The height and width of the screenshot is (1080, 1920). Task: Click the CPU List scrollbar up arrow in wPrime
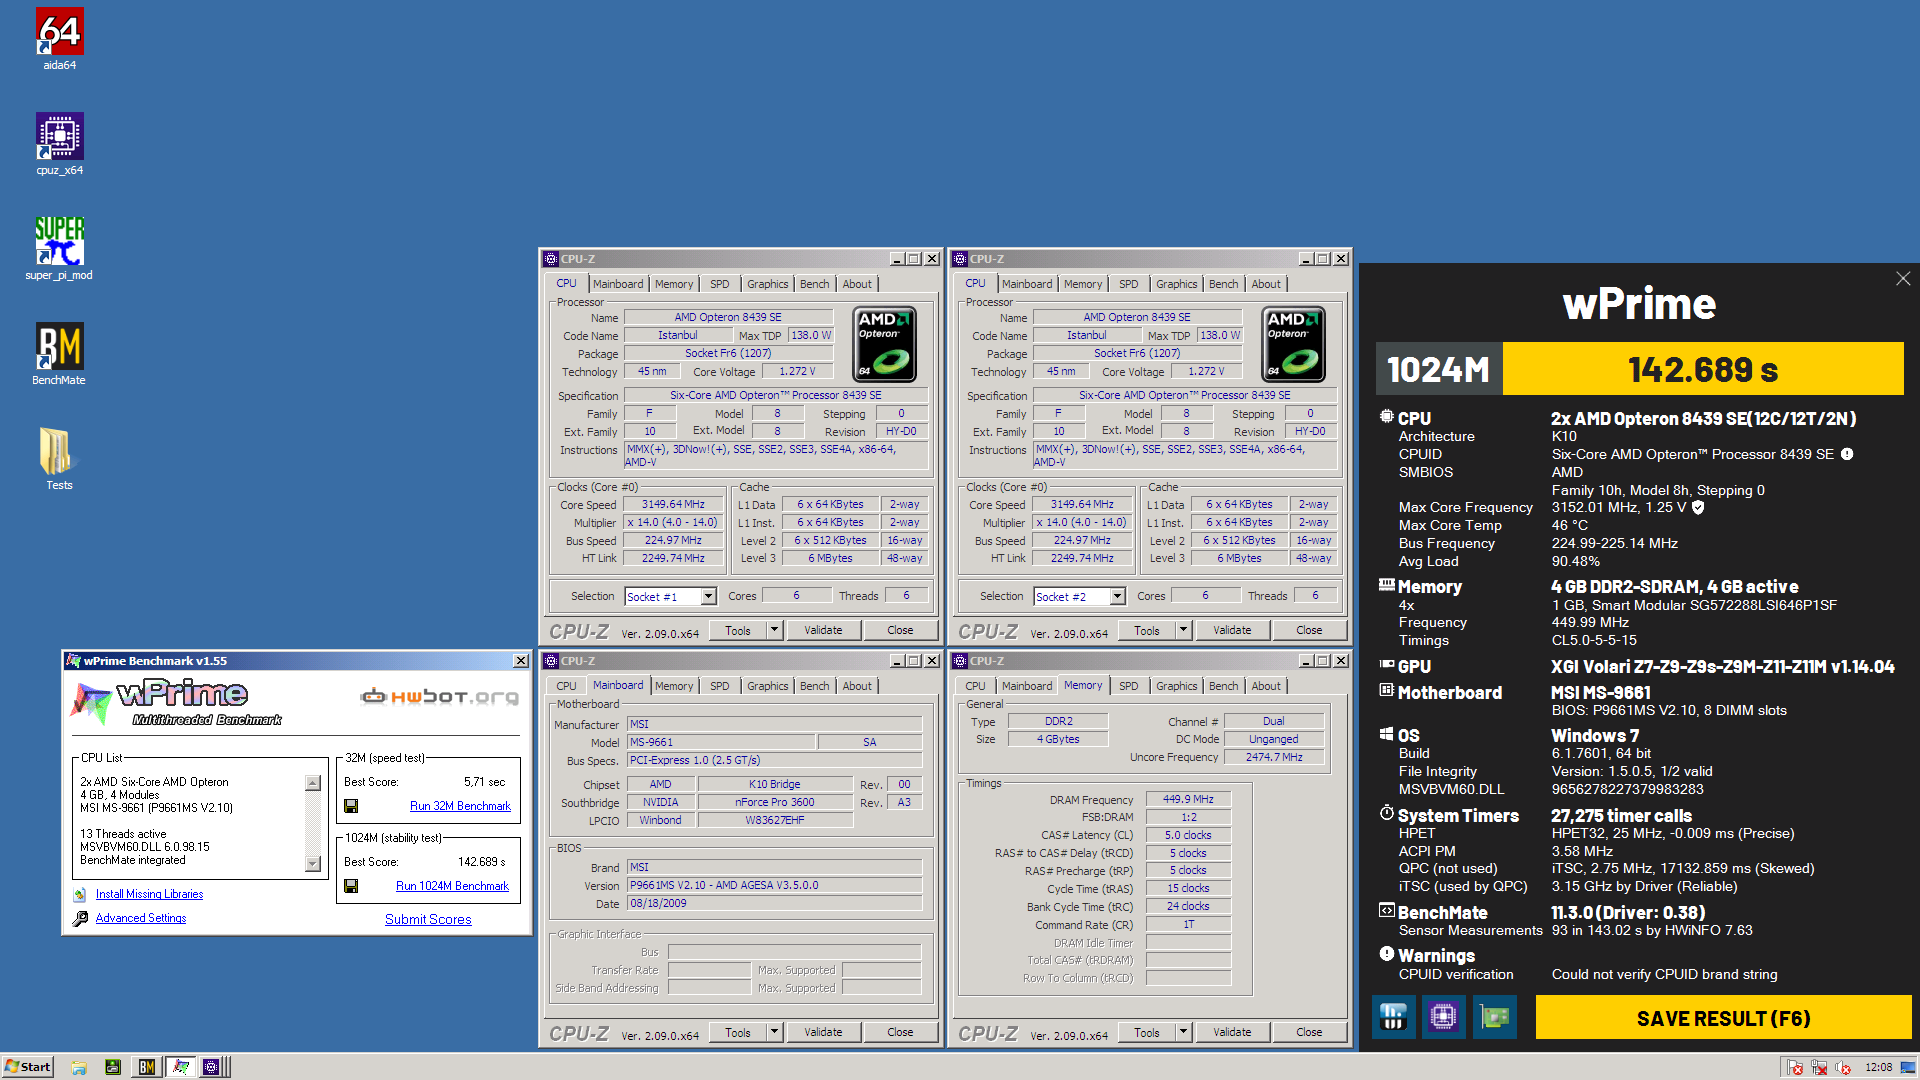click(x=313, y=783)
